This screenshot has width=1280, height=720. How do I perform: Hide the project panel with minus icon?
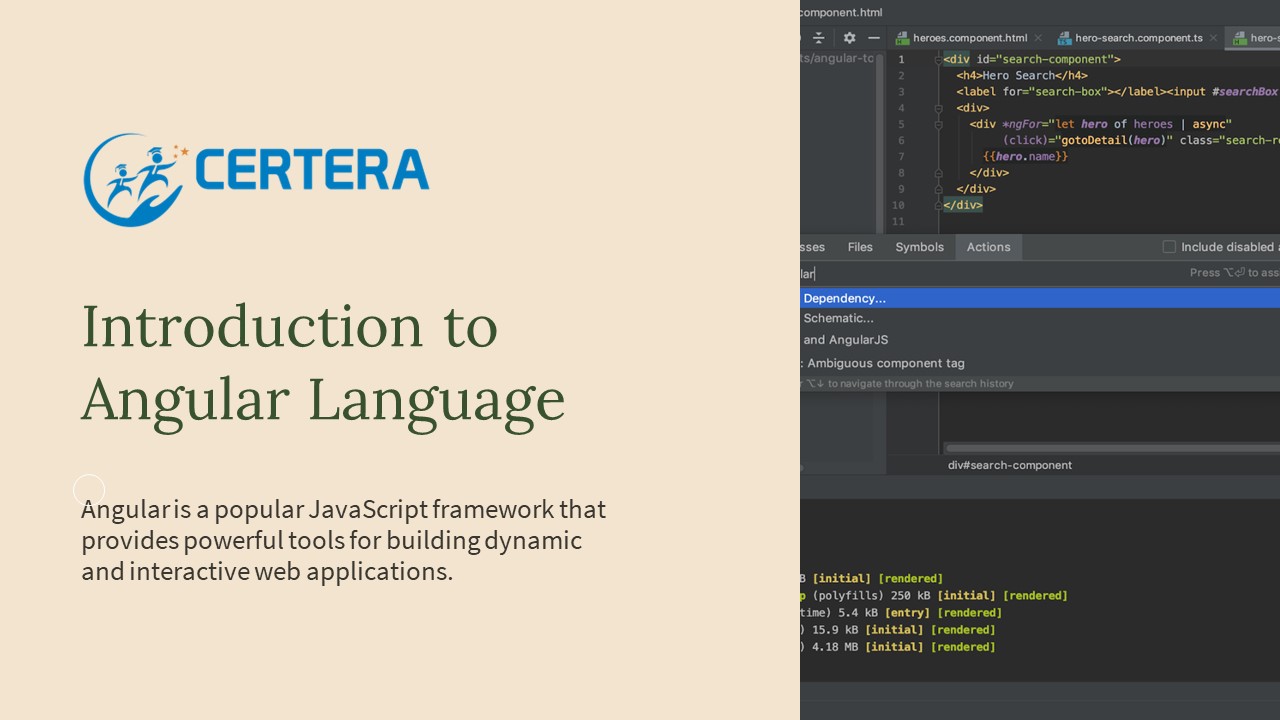pyautogui.click(x=873, y=38)
